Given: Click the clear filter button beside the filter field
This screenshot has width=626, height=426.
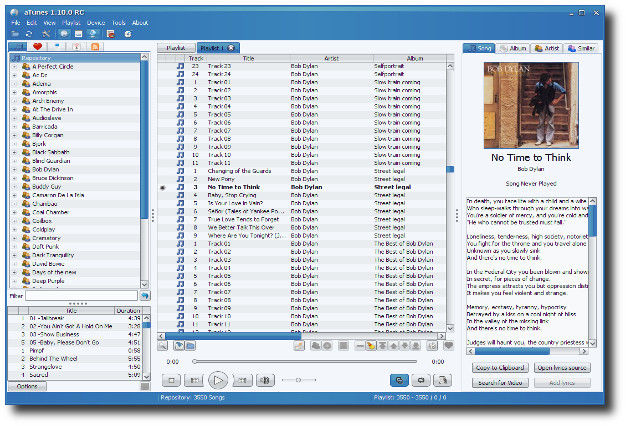Looking at the screenshot, I should 145,296.
